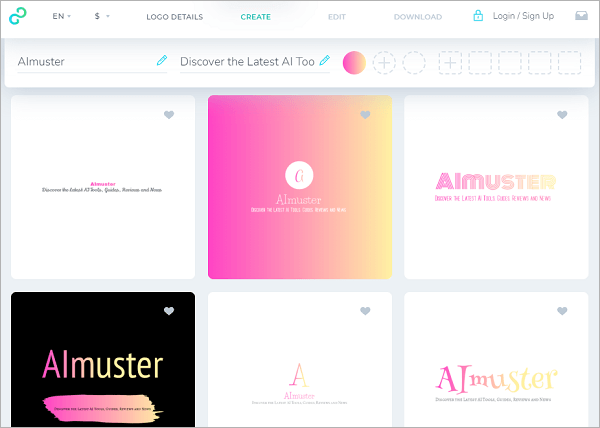
Task: Click the infinity logo home icon
Action: pos(18,16)
